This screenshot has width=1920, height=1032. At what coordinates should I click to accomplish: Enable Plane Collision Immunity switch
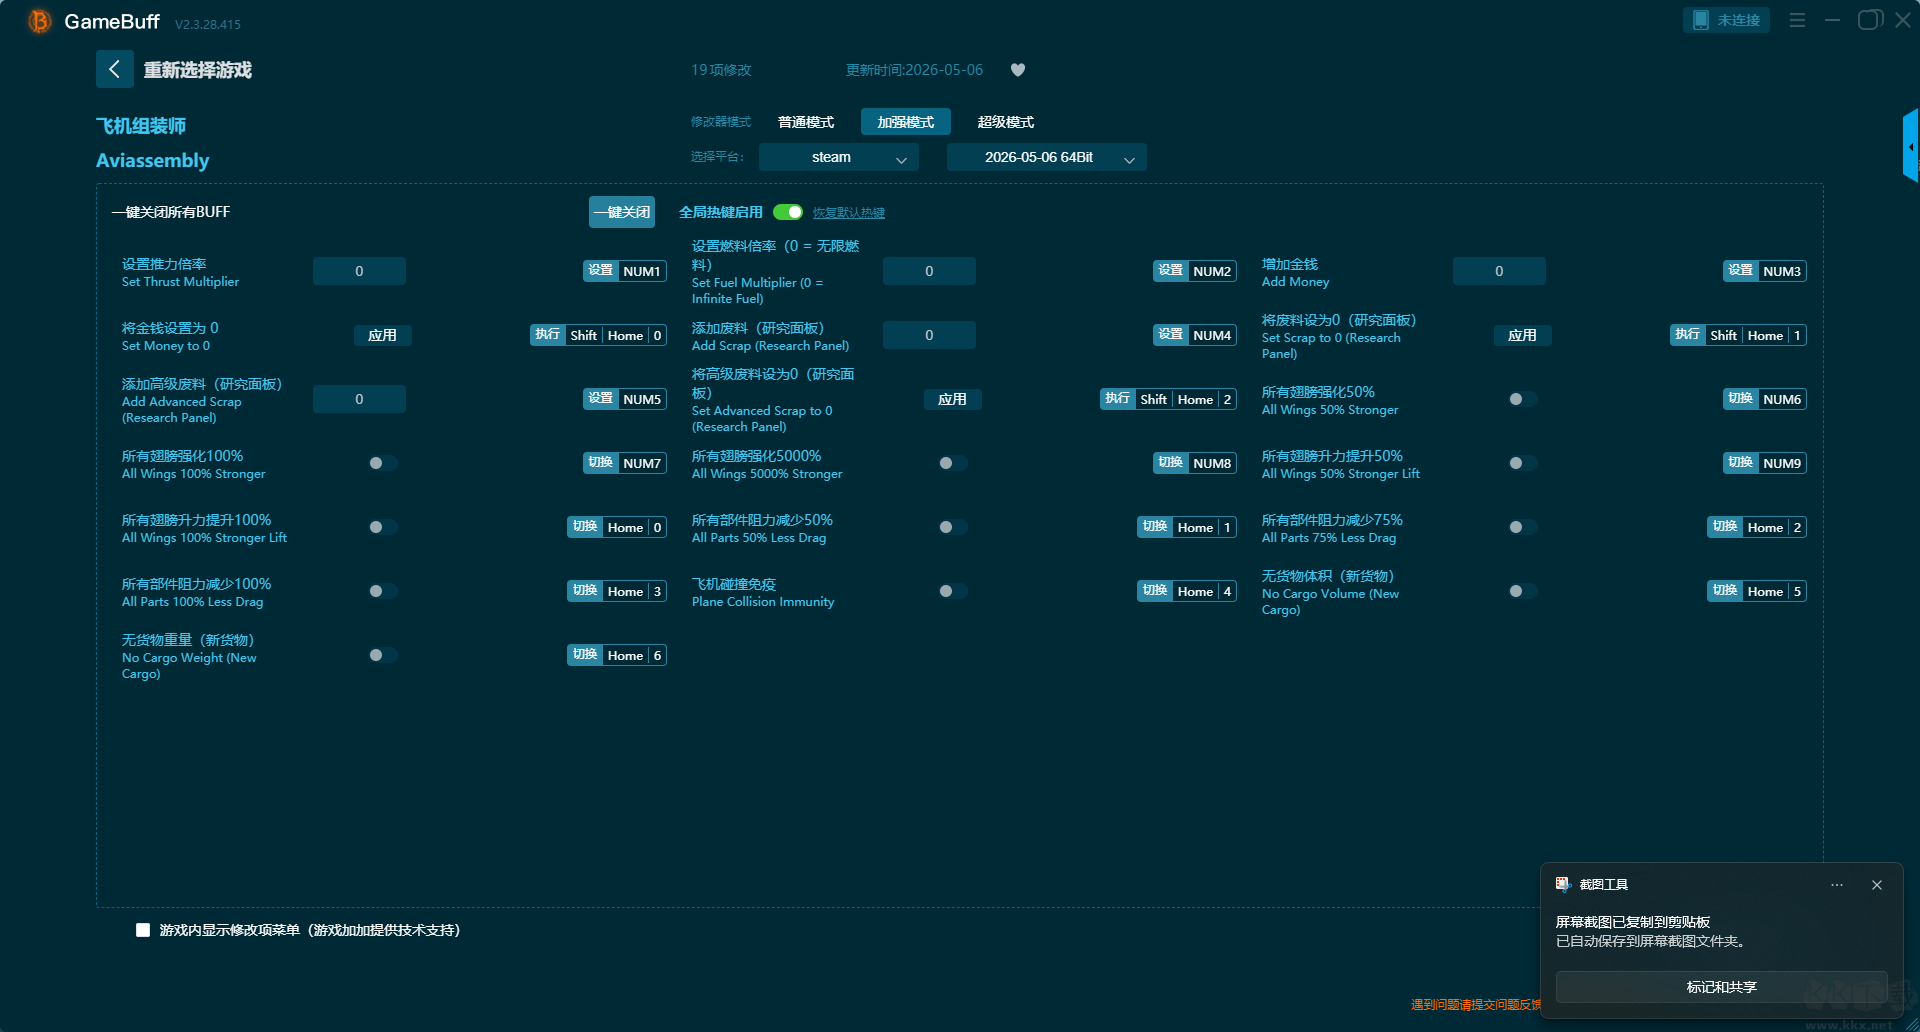[x=952, y=591]
